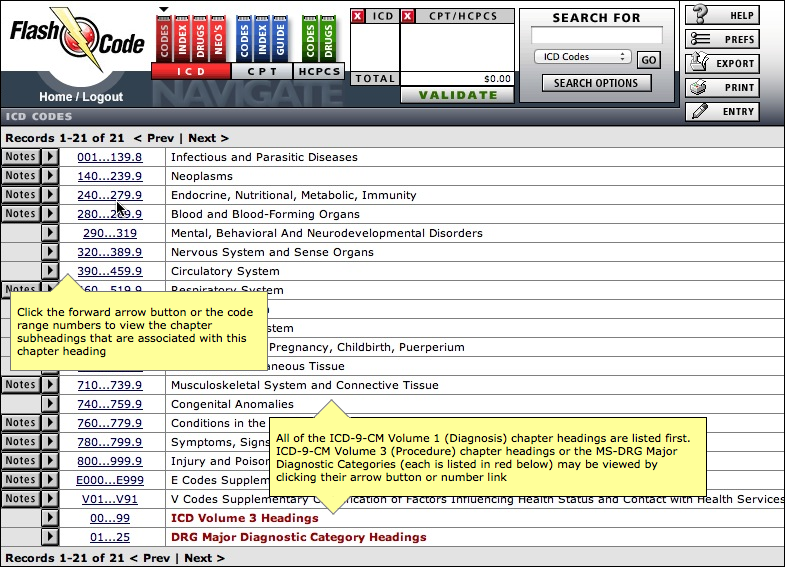Viewport: 785px width, 567px height.
Task: Click the VALIDATE button
Action: (458, 95)
